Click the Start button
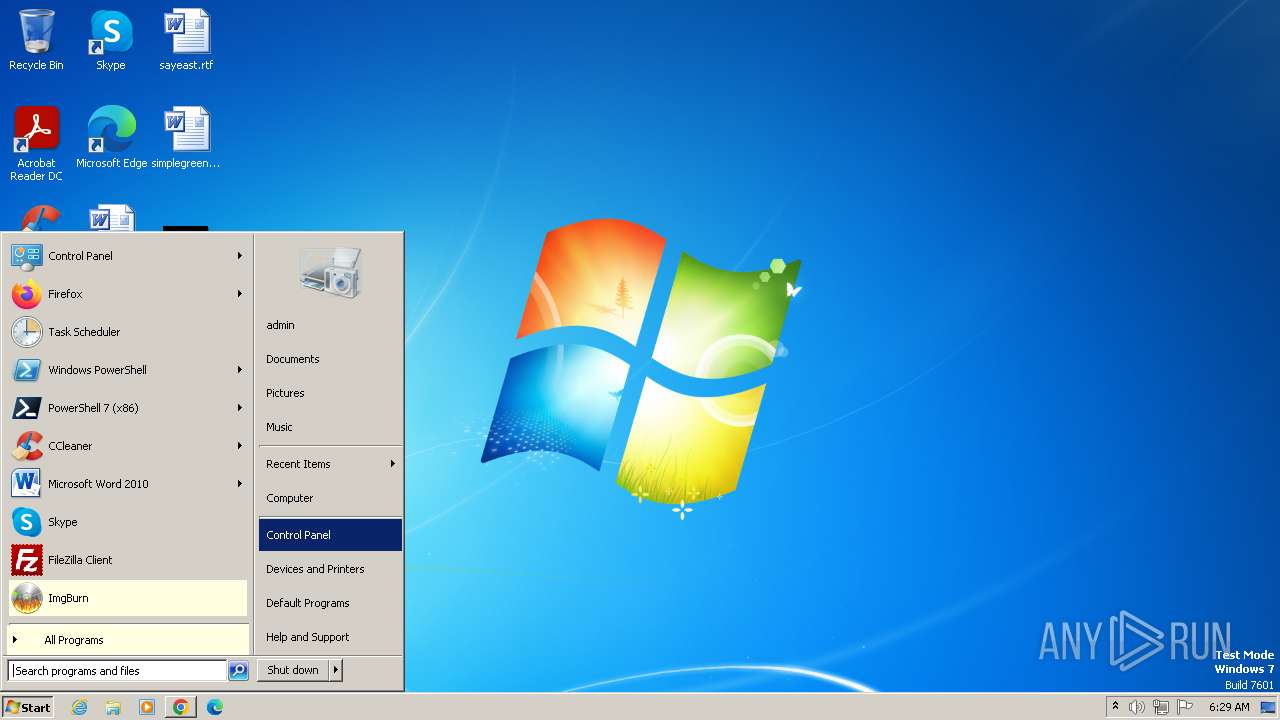 click(28, 707)
